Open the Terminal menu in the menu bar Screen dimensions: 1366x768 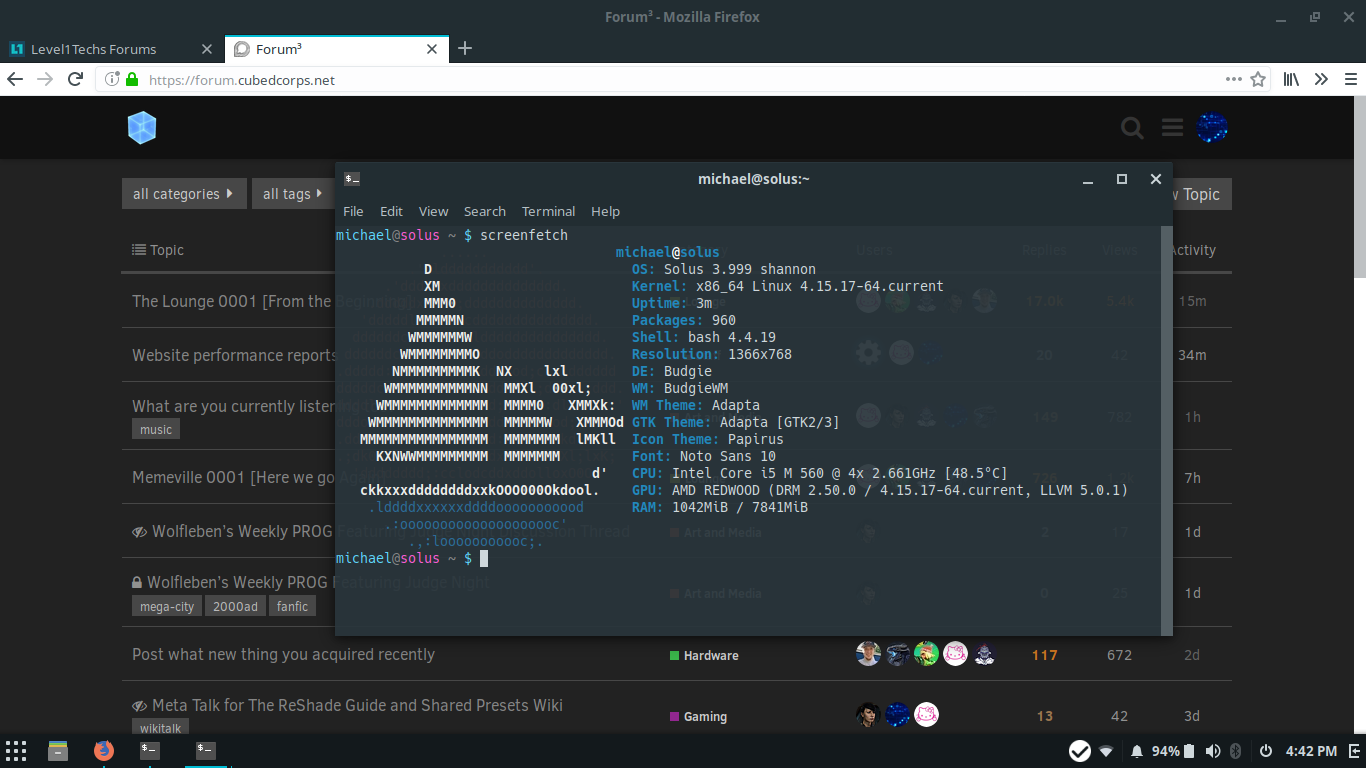coord(548,211)
